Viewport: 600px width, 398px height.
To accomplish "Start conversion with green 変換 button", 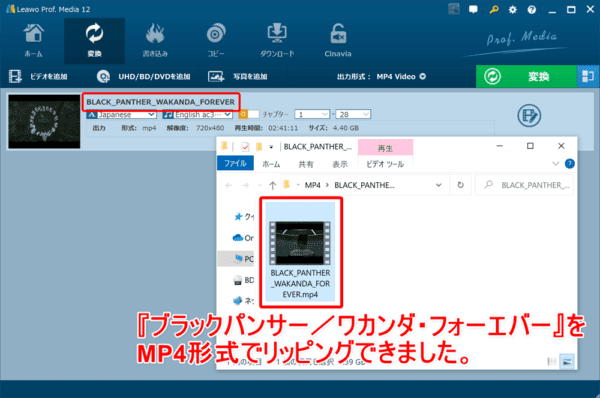I will (x=526, y=77).
